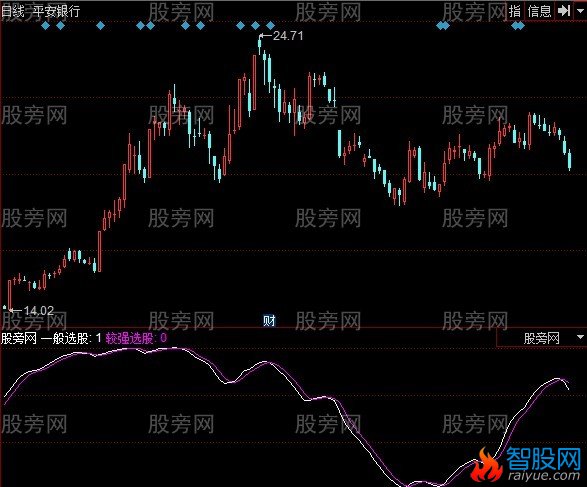587x487 pixels.
Task: Select the 较强选股: 0 indicator label
Action: [x=136, y=338]
